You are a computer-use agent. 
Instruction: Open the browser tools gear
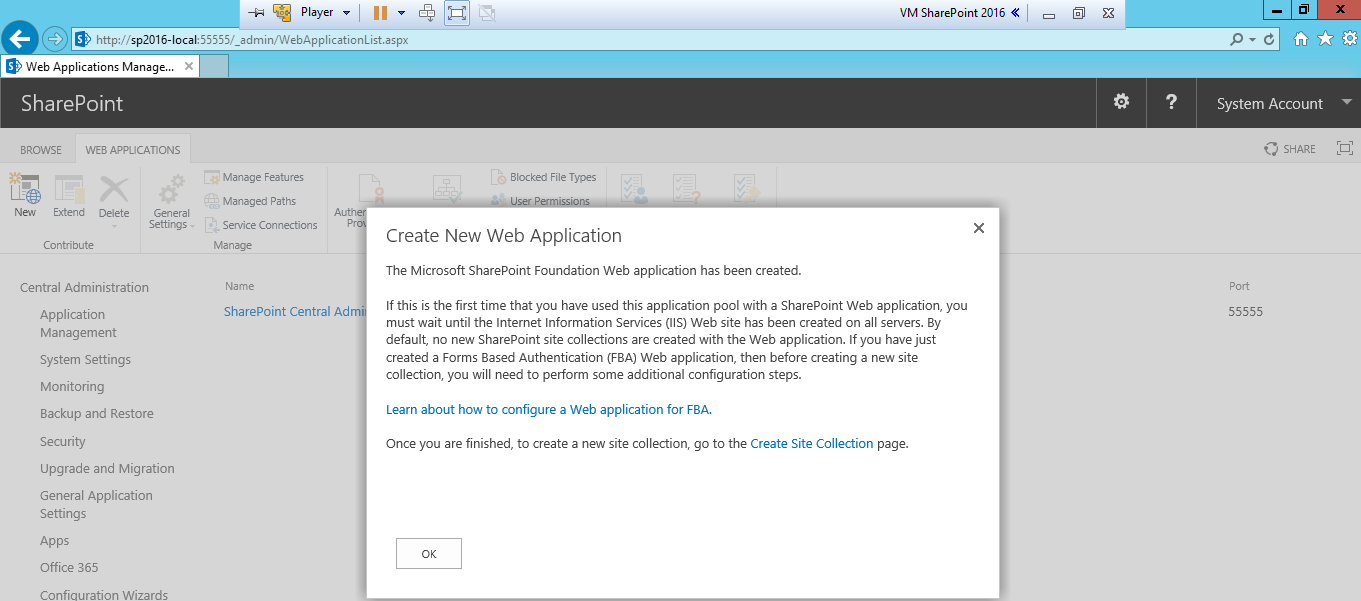click(1350, 39)
